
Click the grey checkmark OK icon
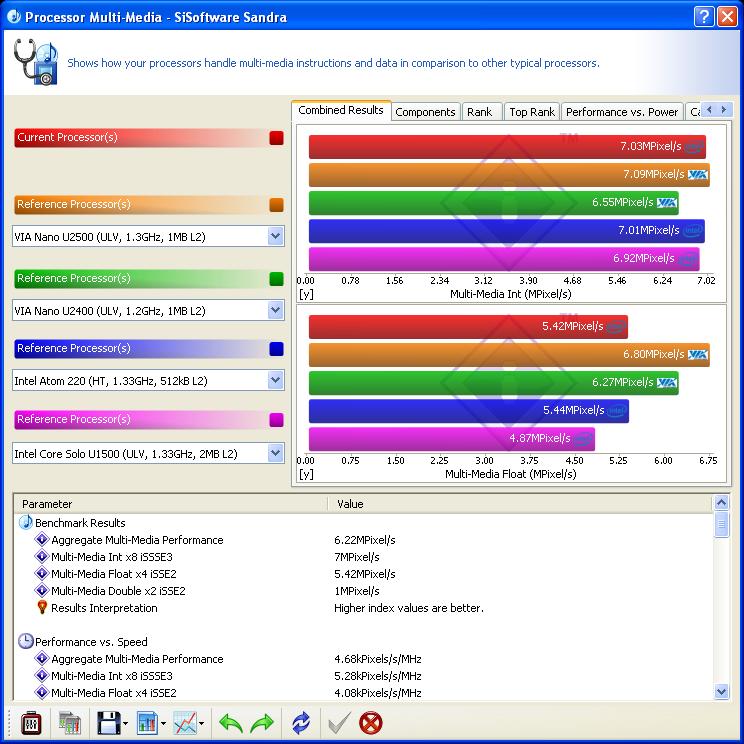(340, 723)
